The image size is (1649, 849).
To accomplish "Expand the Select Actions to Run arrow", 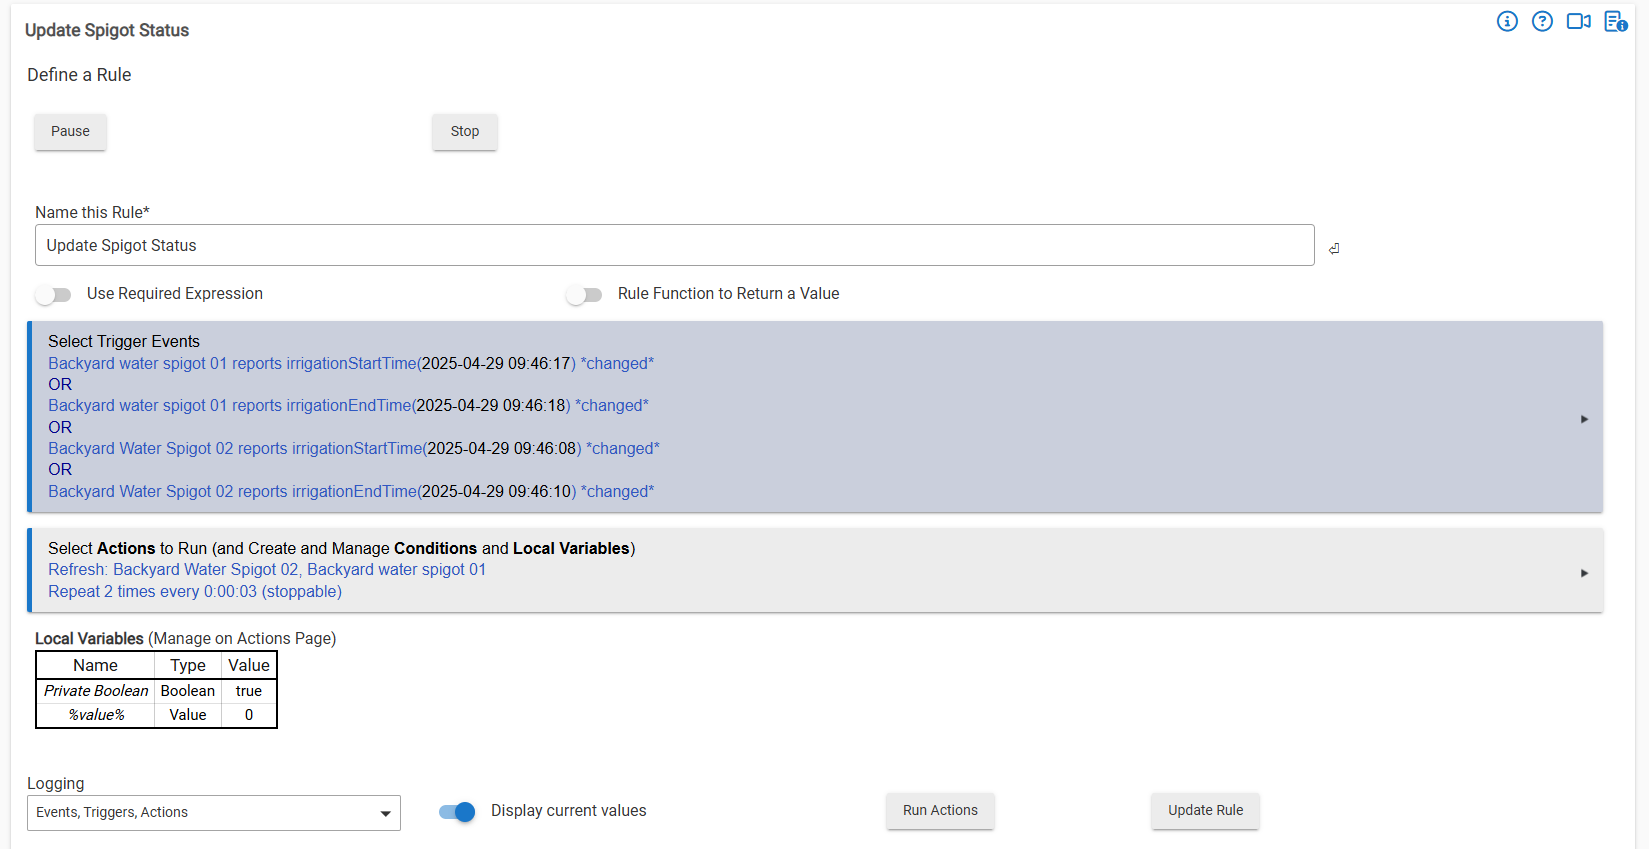I will tap(1584, 573).
